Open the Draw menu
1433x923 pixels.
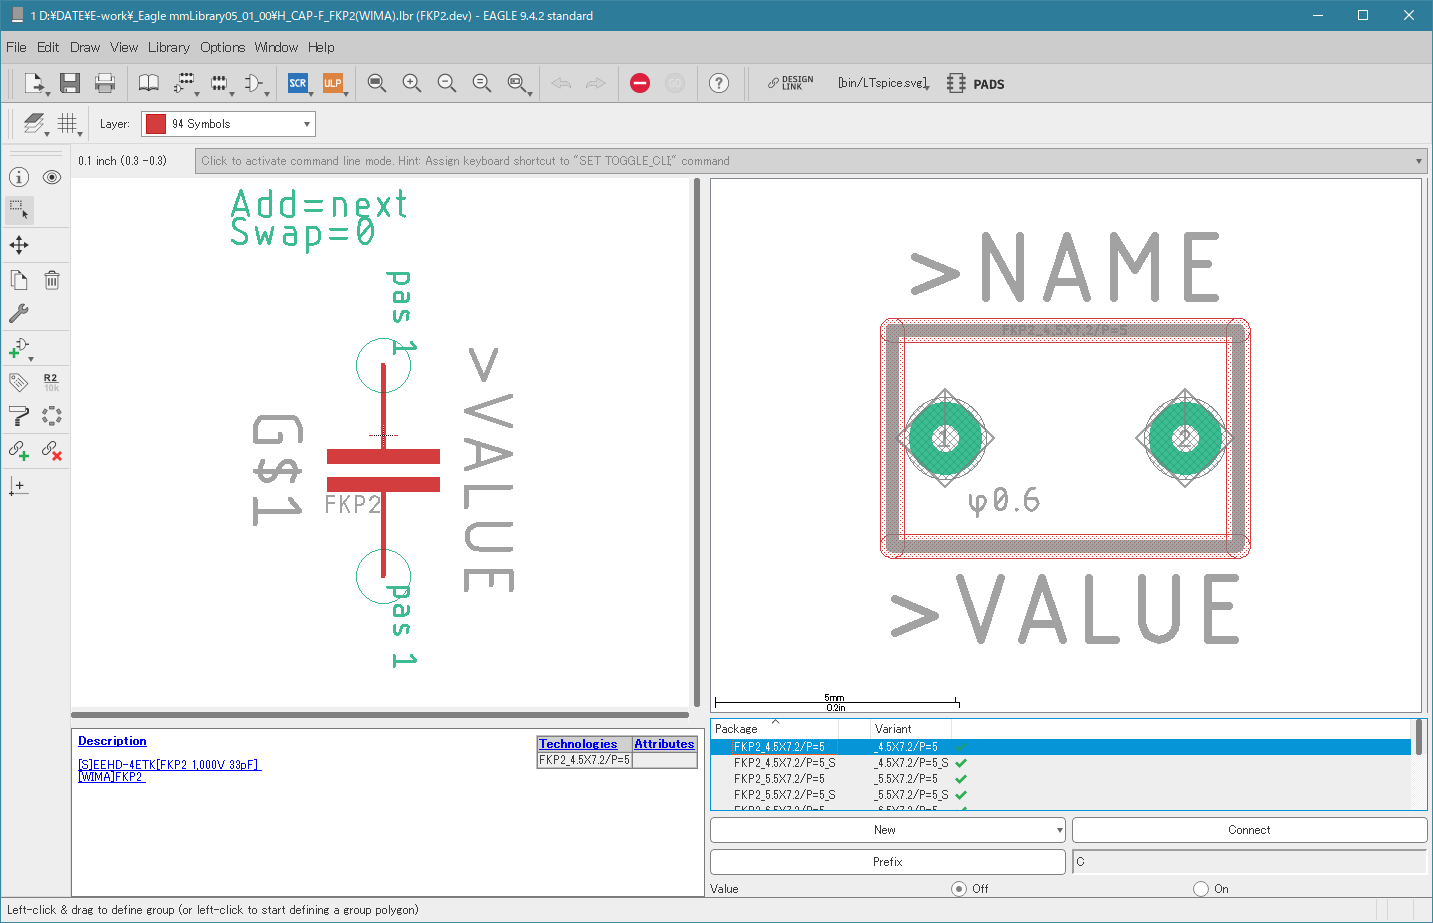tap(85, 47)
